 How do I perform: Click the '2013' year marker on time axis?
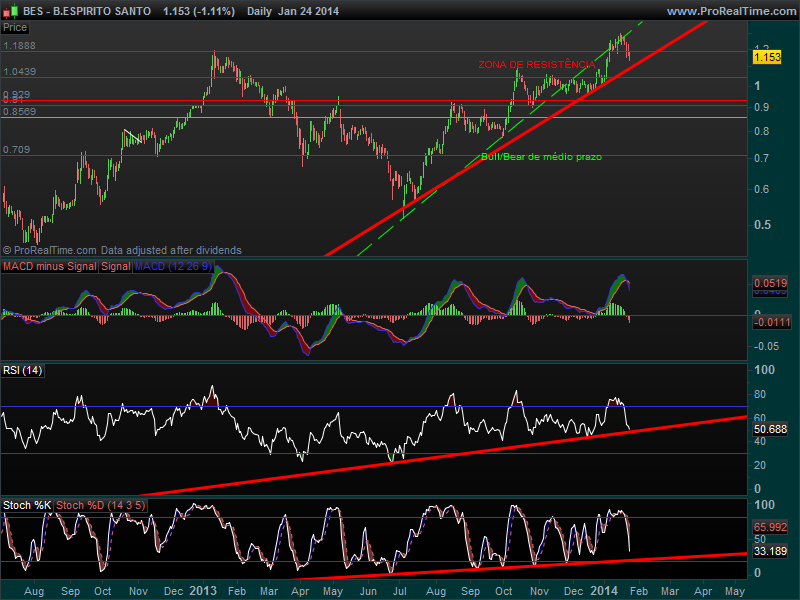[x=203, y=591]
